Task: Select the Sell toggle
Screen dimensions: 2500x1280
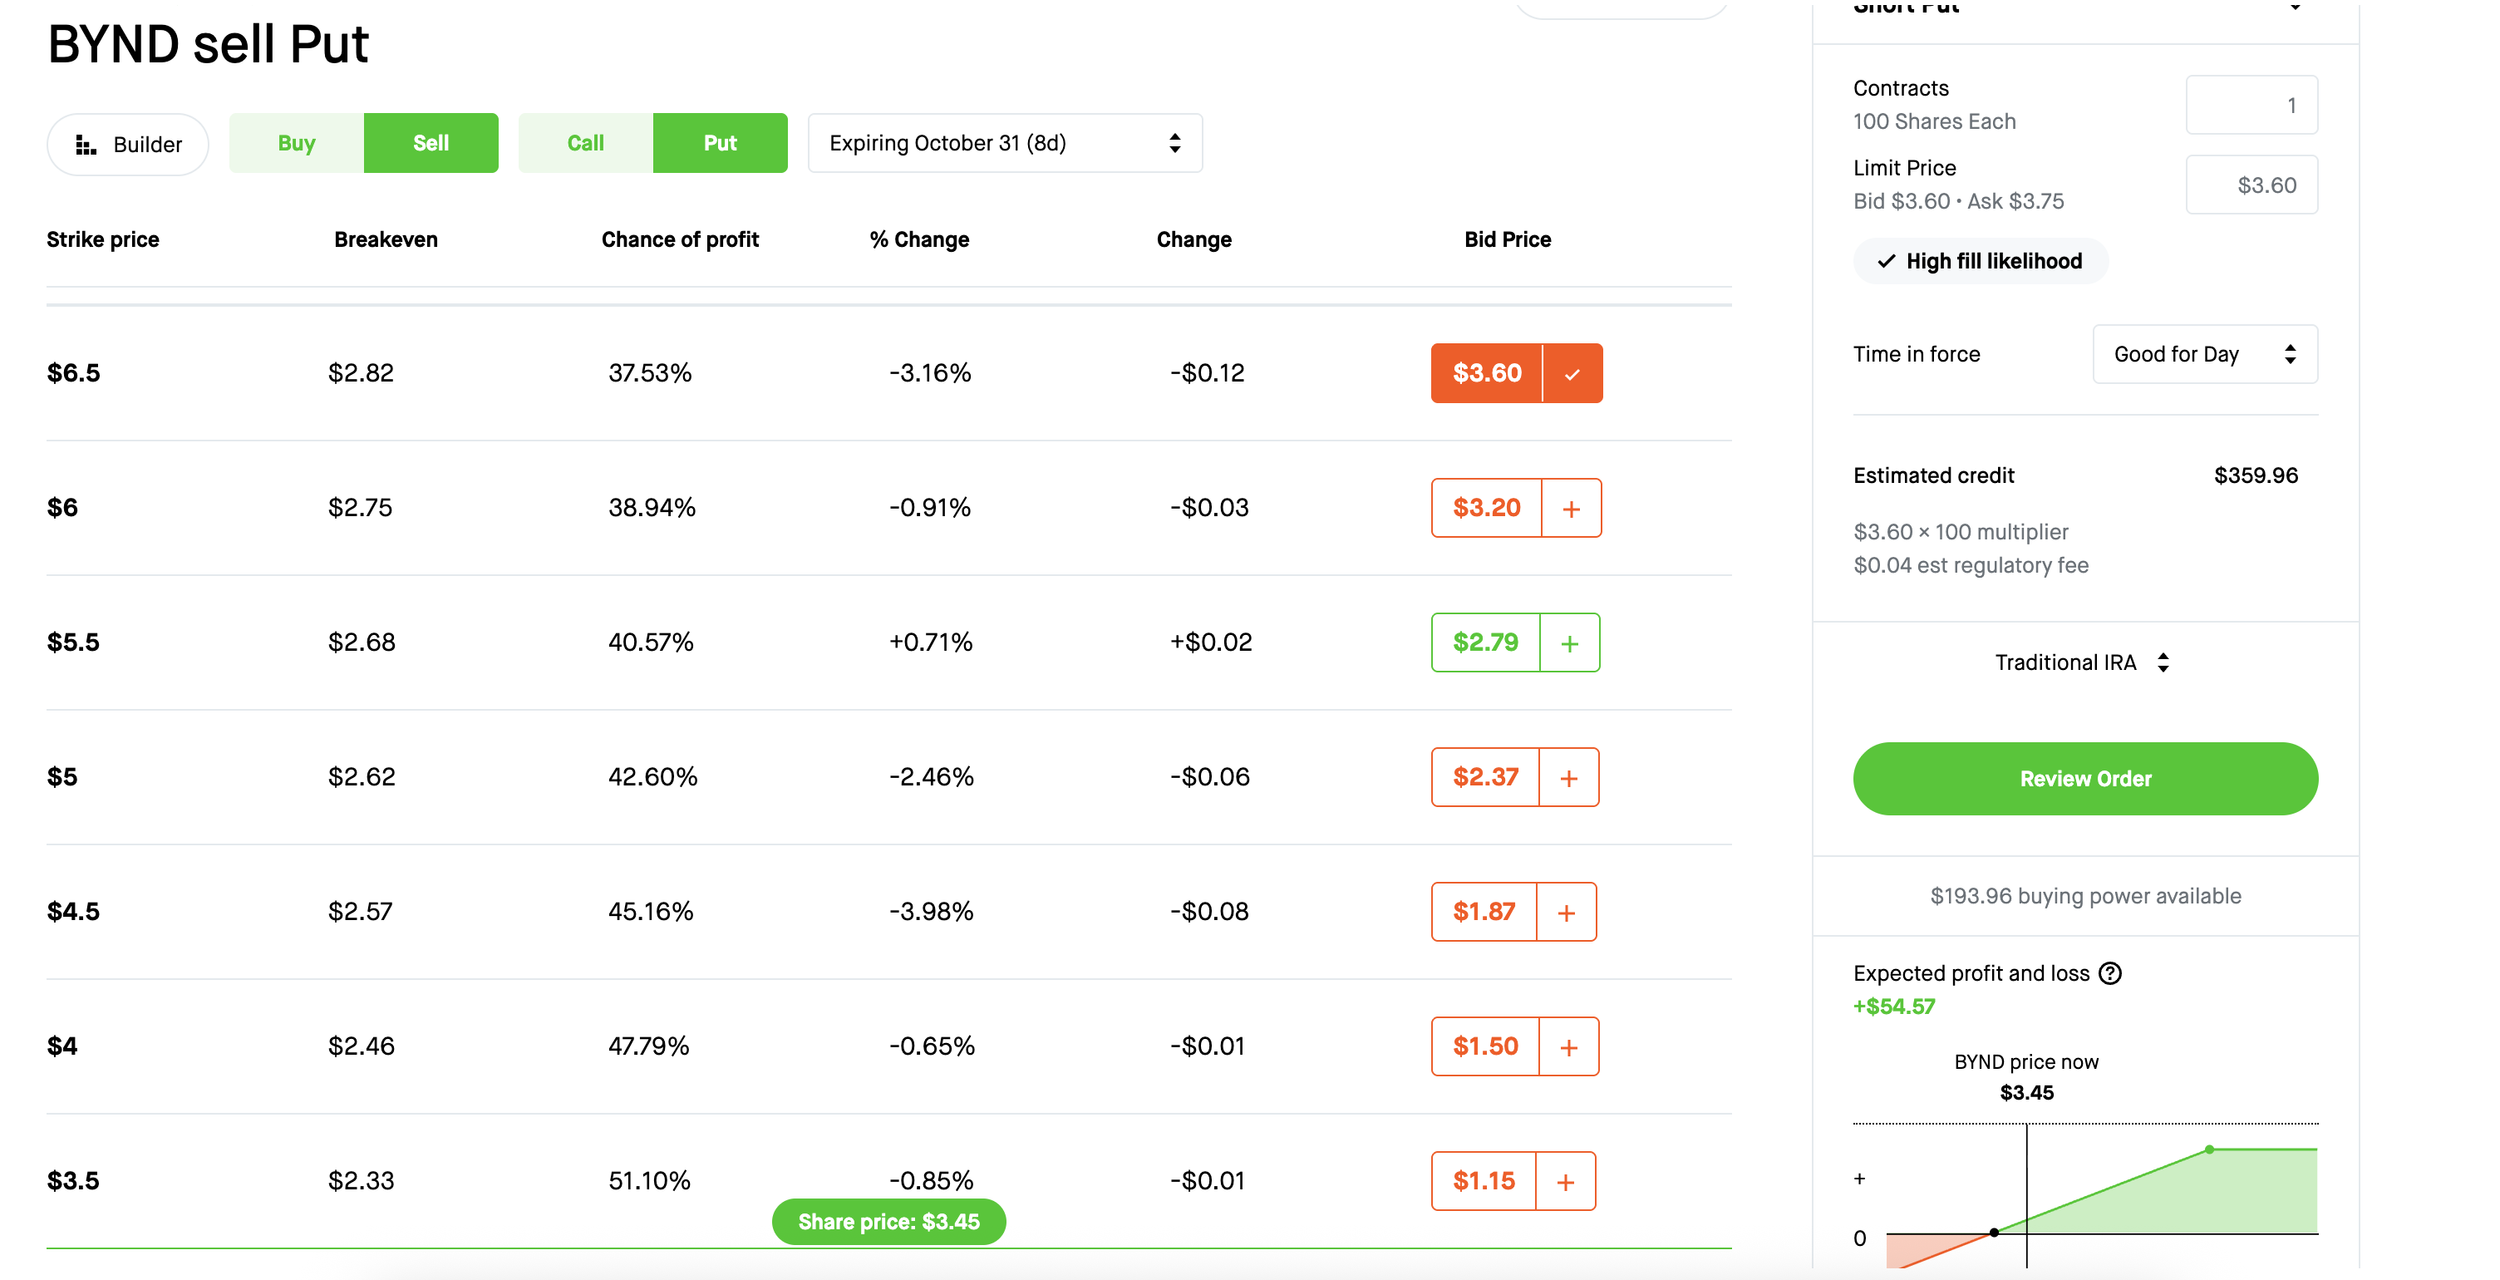Action: (431, 143)
